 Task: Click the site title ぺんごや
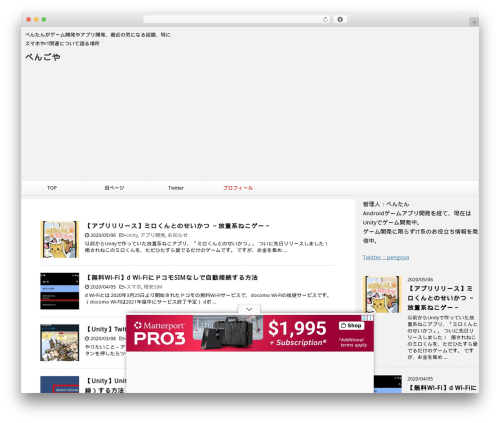pos(43,57)
